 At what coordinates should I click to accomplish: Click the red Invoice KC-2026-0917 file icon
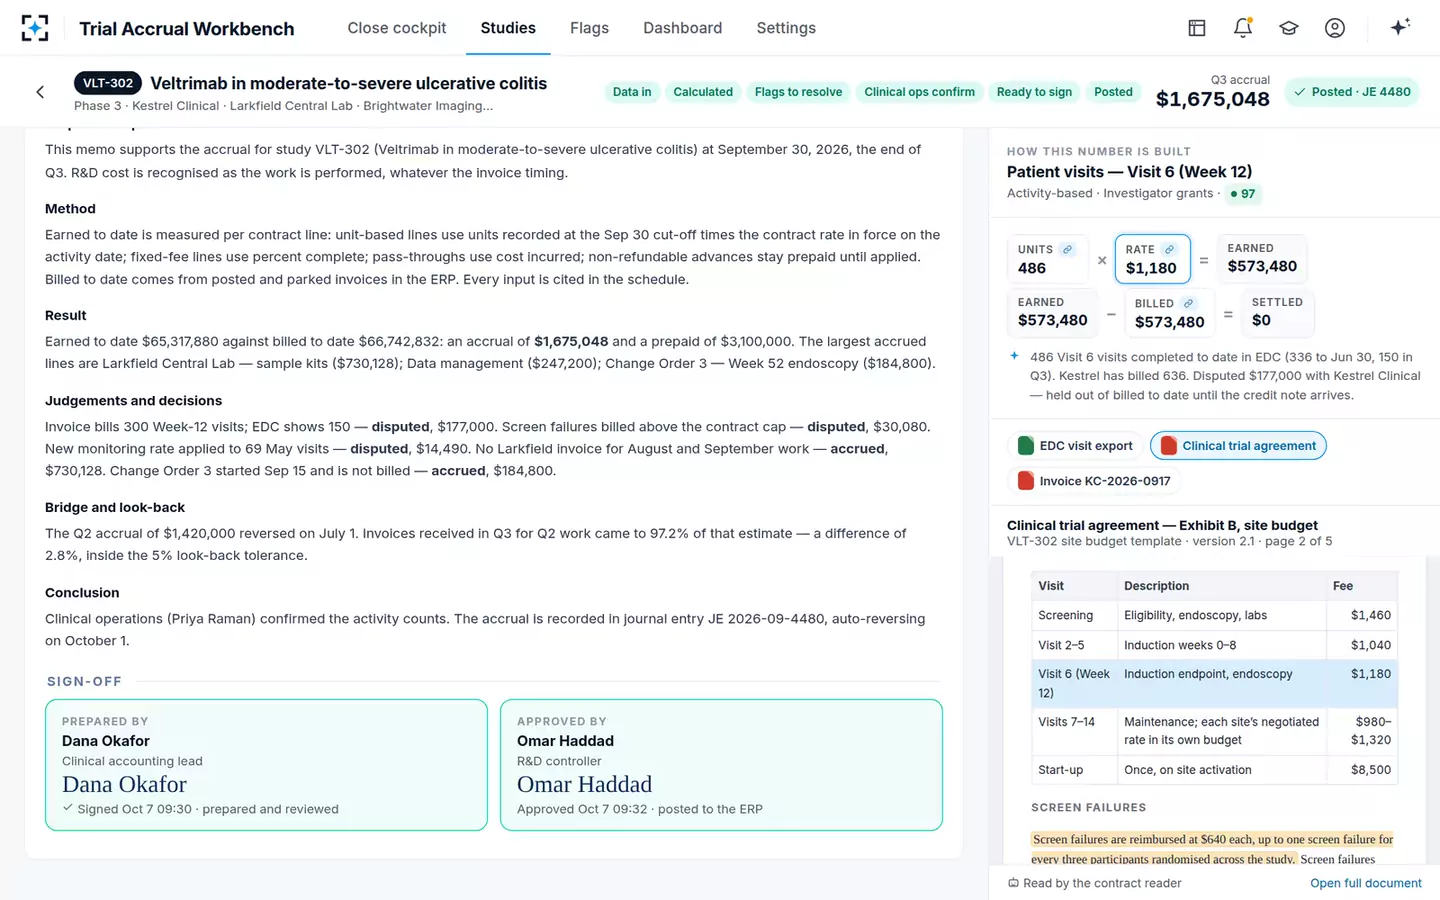[x=1025, y=481]
